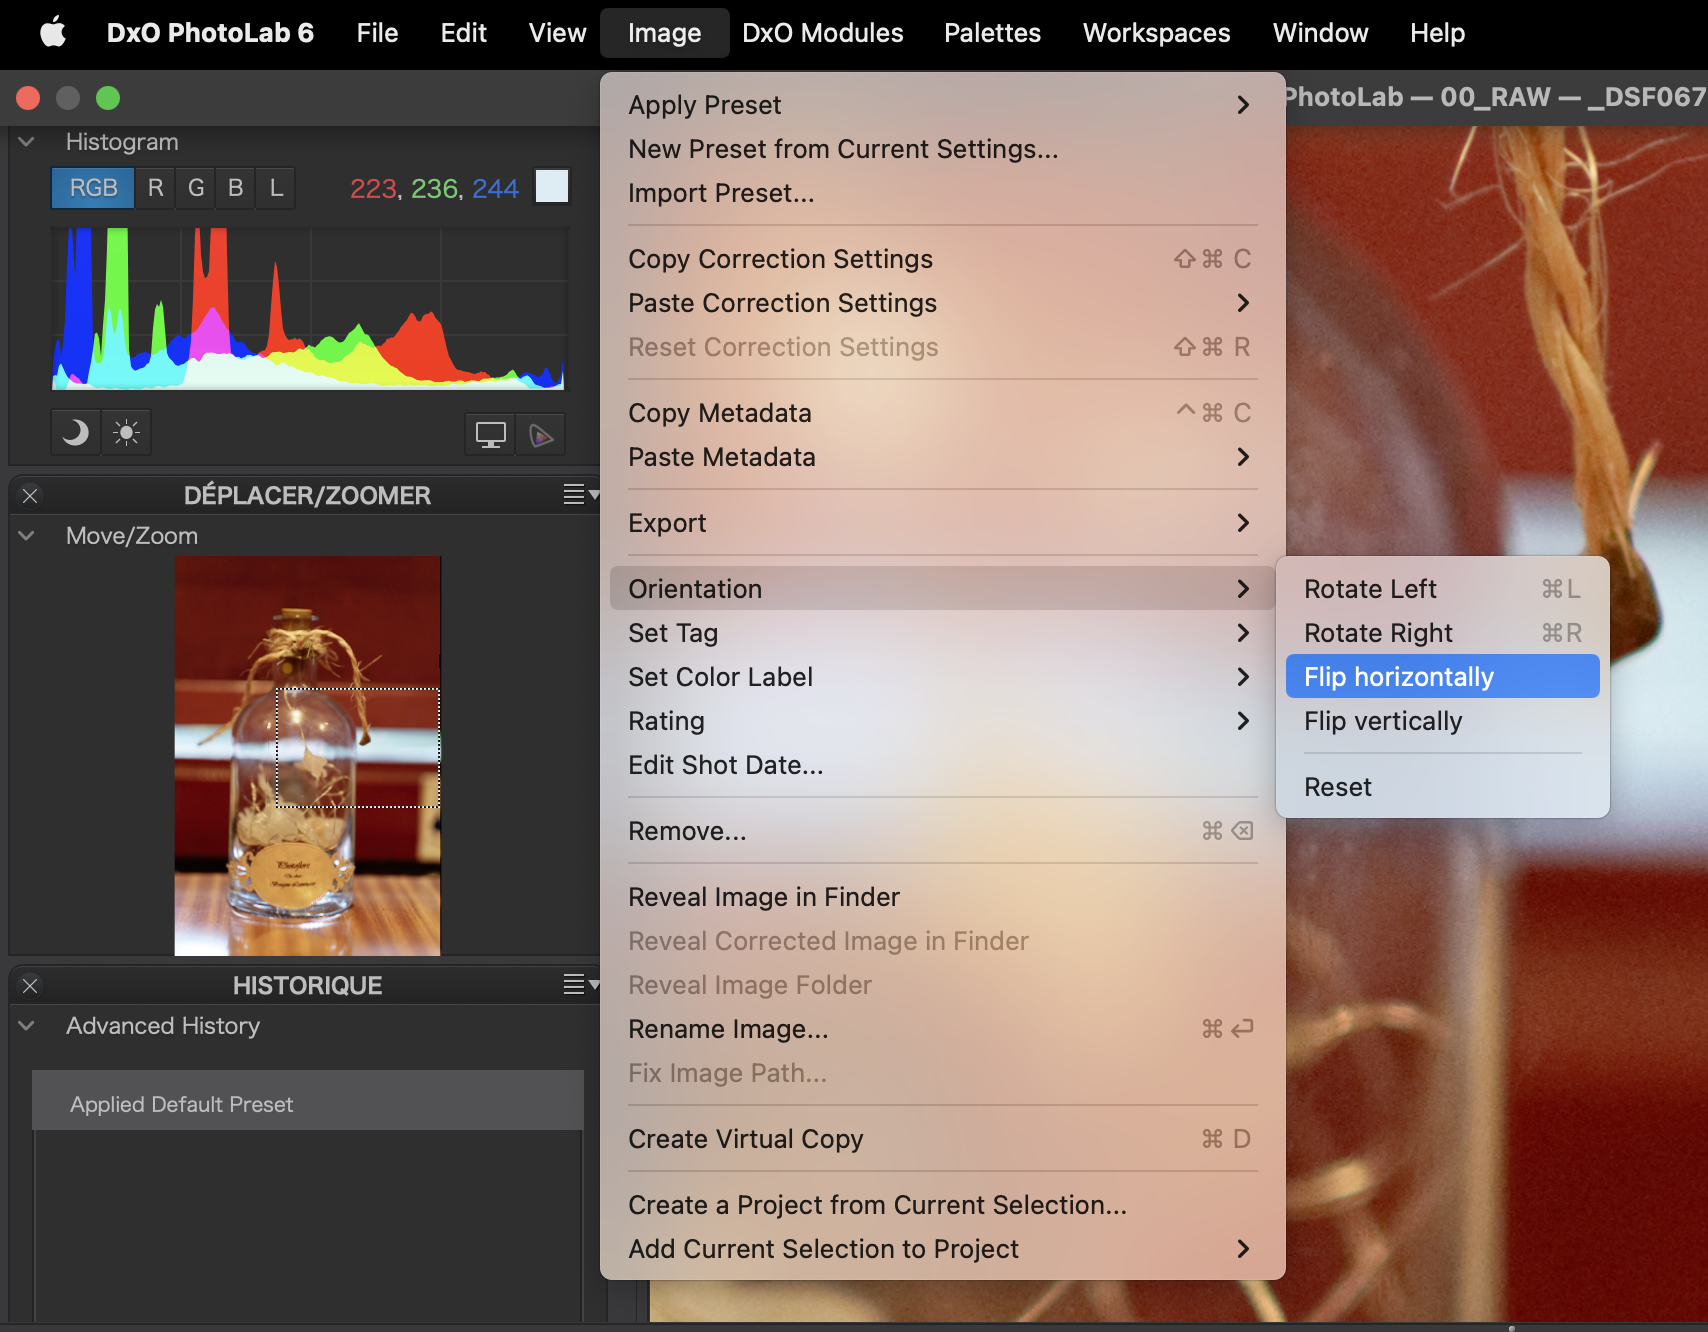Collapse the Histogram section

point(27,142)
